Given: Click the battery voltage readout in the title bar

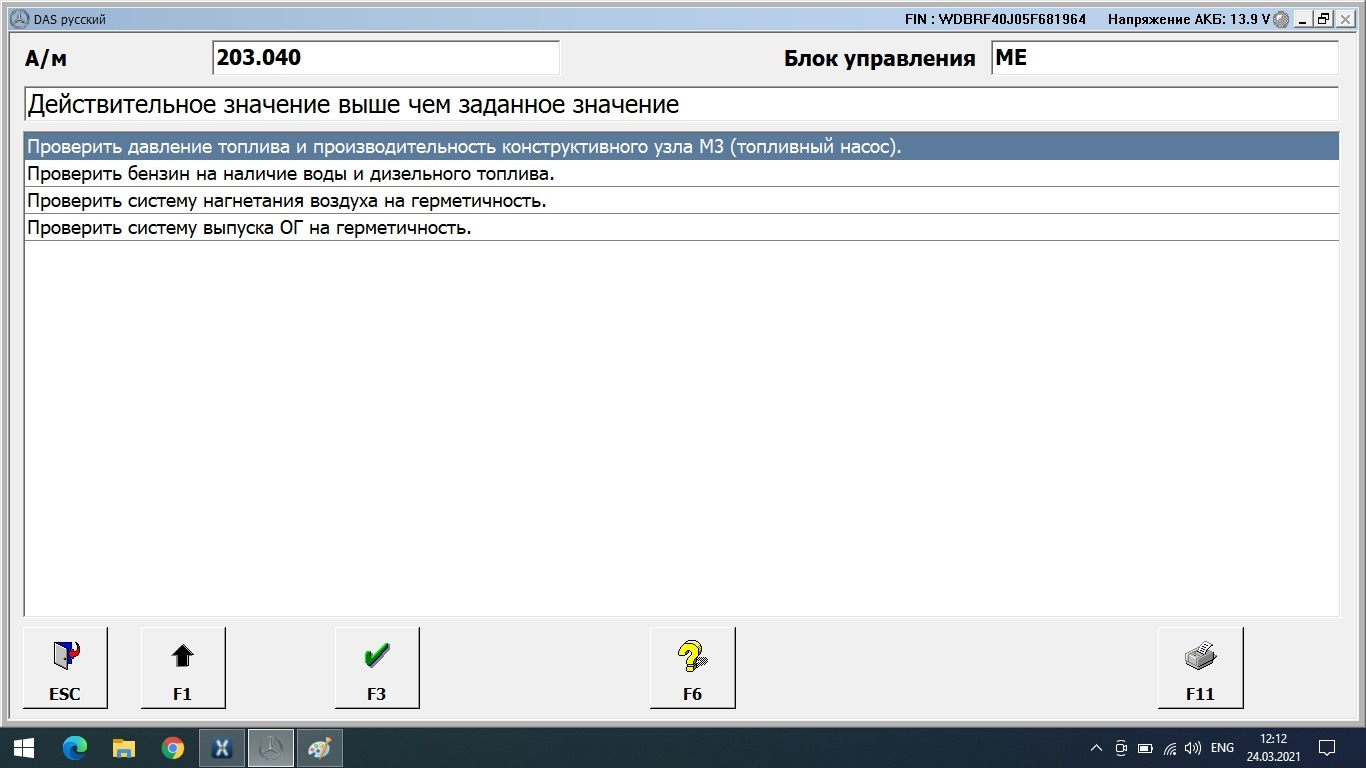Looking at the screenshot, I should click(1189, 19).
